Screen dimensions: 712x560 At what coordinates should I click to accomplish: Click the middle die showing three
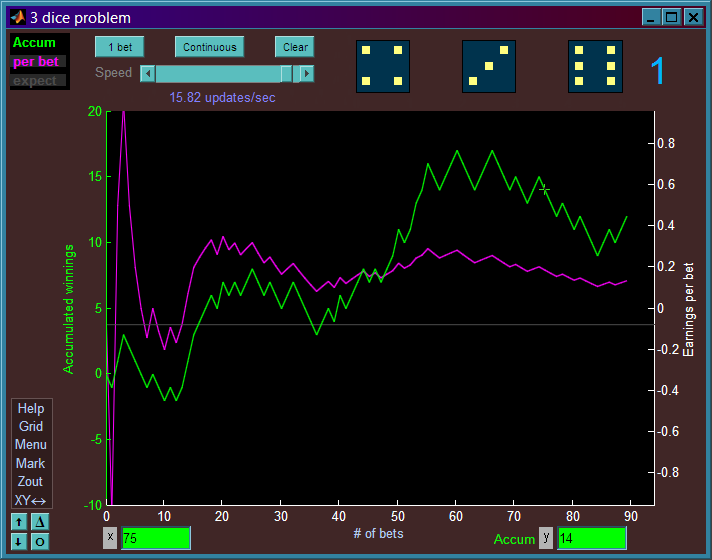(489, 66)
